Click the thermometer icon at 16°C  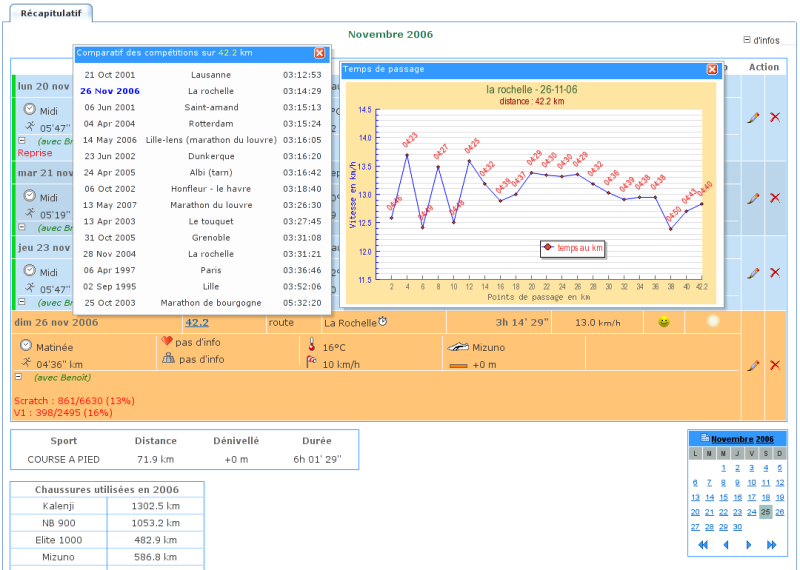pos(311,345)
